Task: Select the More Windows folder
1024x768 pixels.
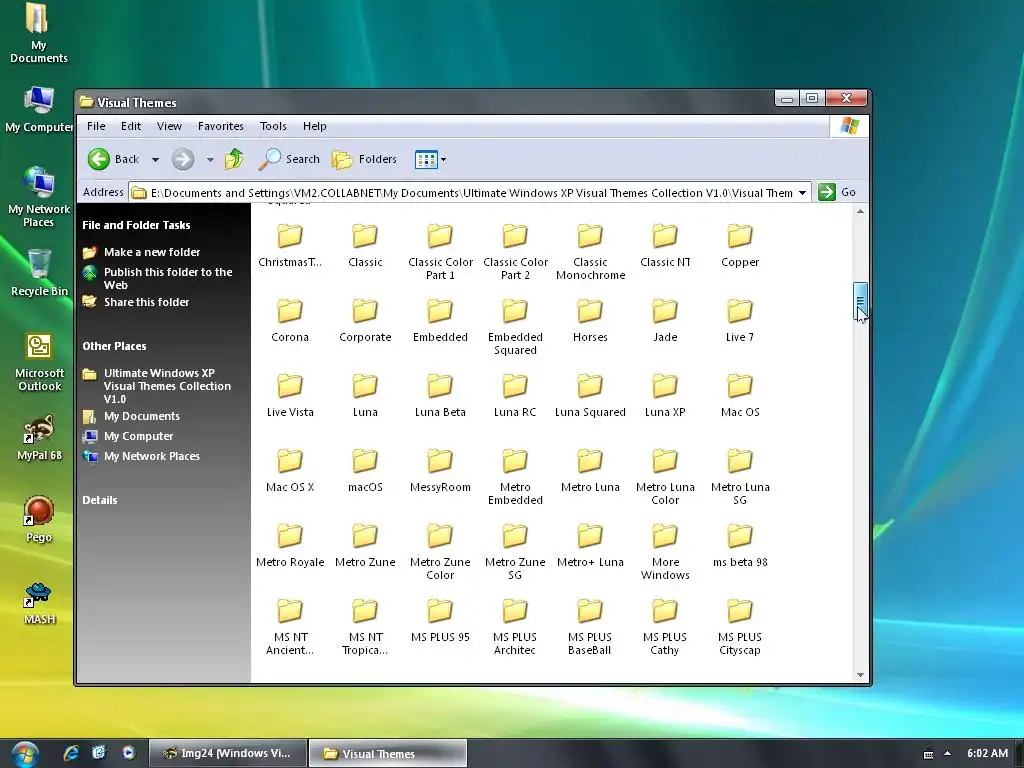Action: pyautogui.click(x=665, y=552)
